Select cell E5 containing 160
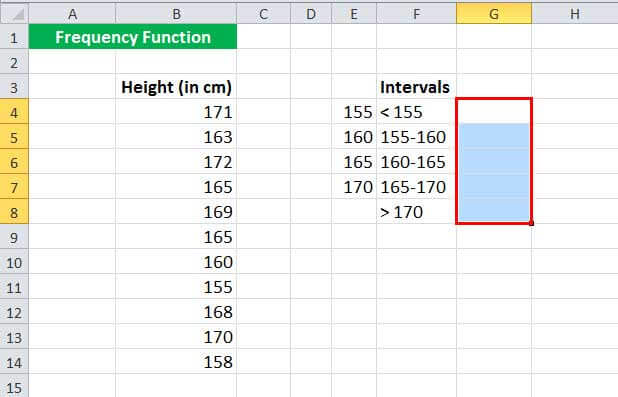 [354, 137]
